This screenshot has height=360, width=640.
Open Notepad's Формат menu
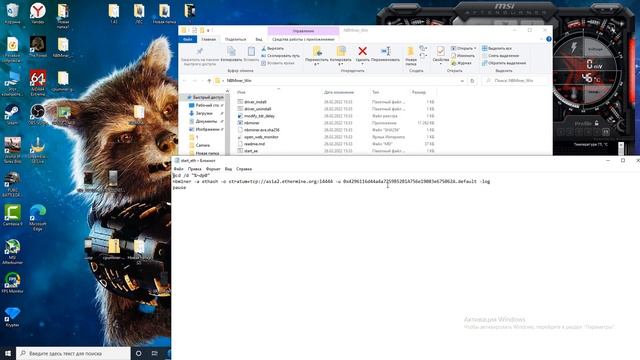[x=213, y=169]
